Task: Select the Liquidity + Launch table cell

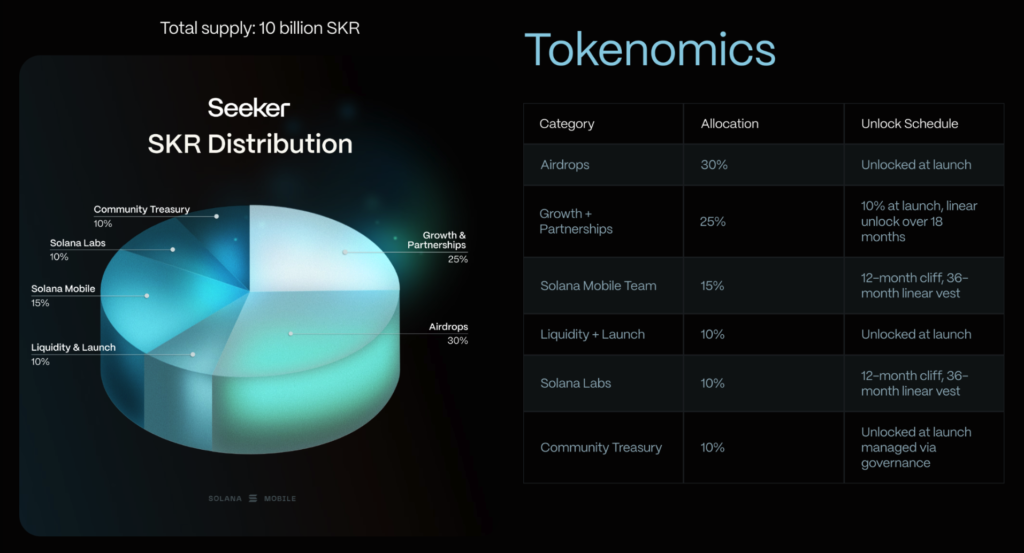Action: point(592,334)
